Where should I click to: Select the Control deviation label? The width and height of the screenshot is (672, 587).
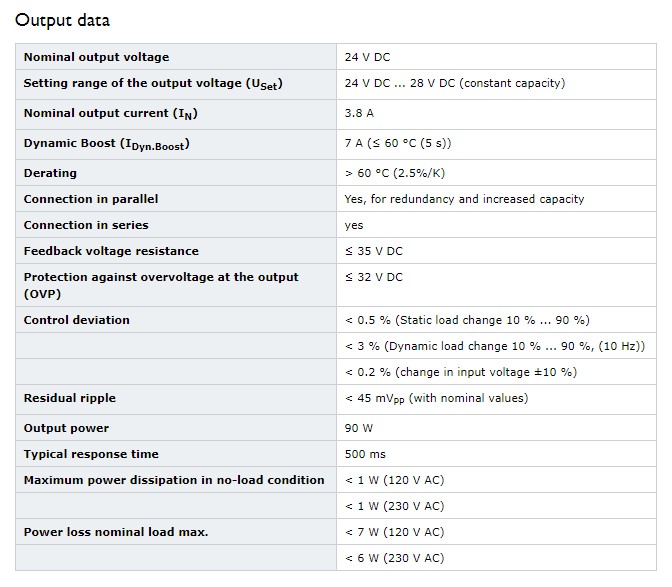[77, 320]
